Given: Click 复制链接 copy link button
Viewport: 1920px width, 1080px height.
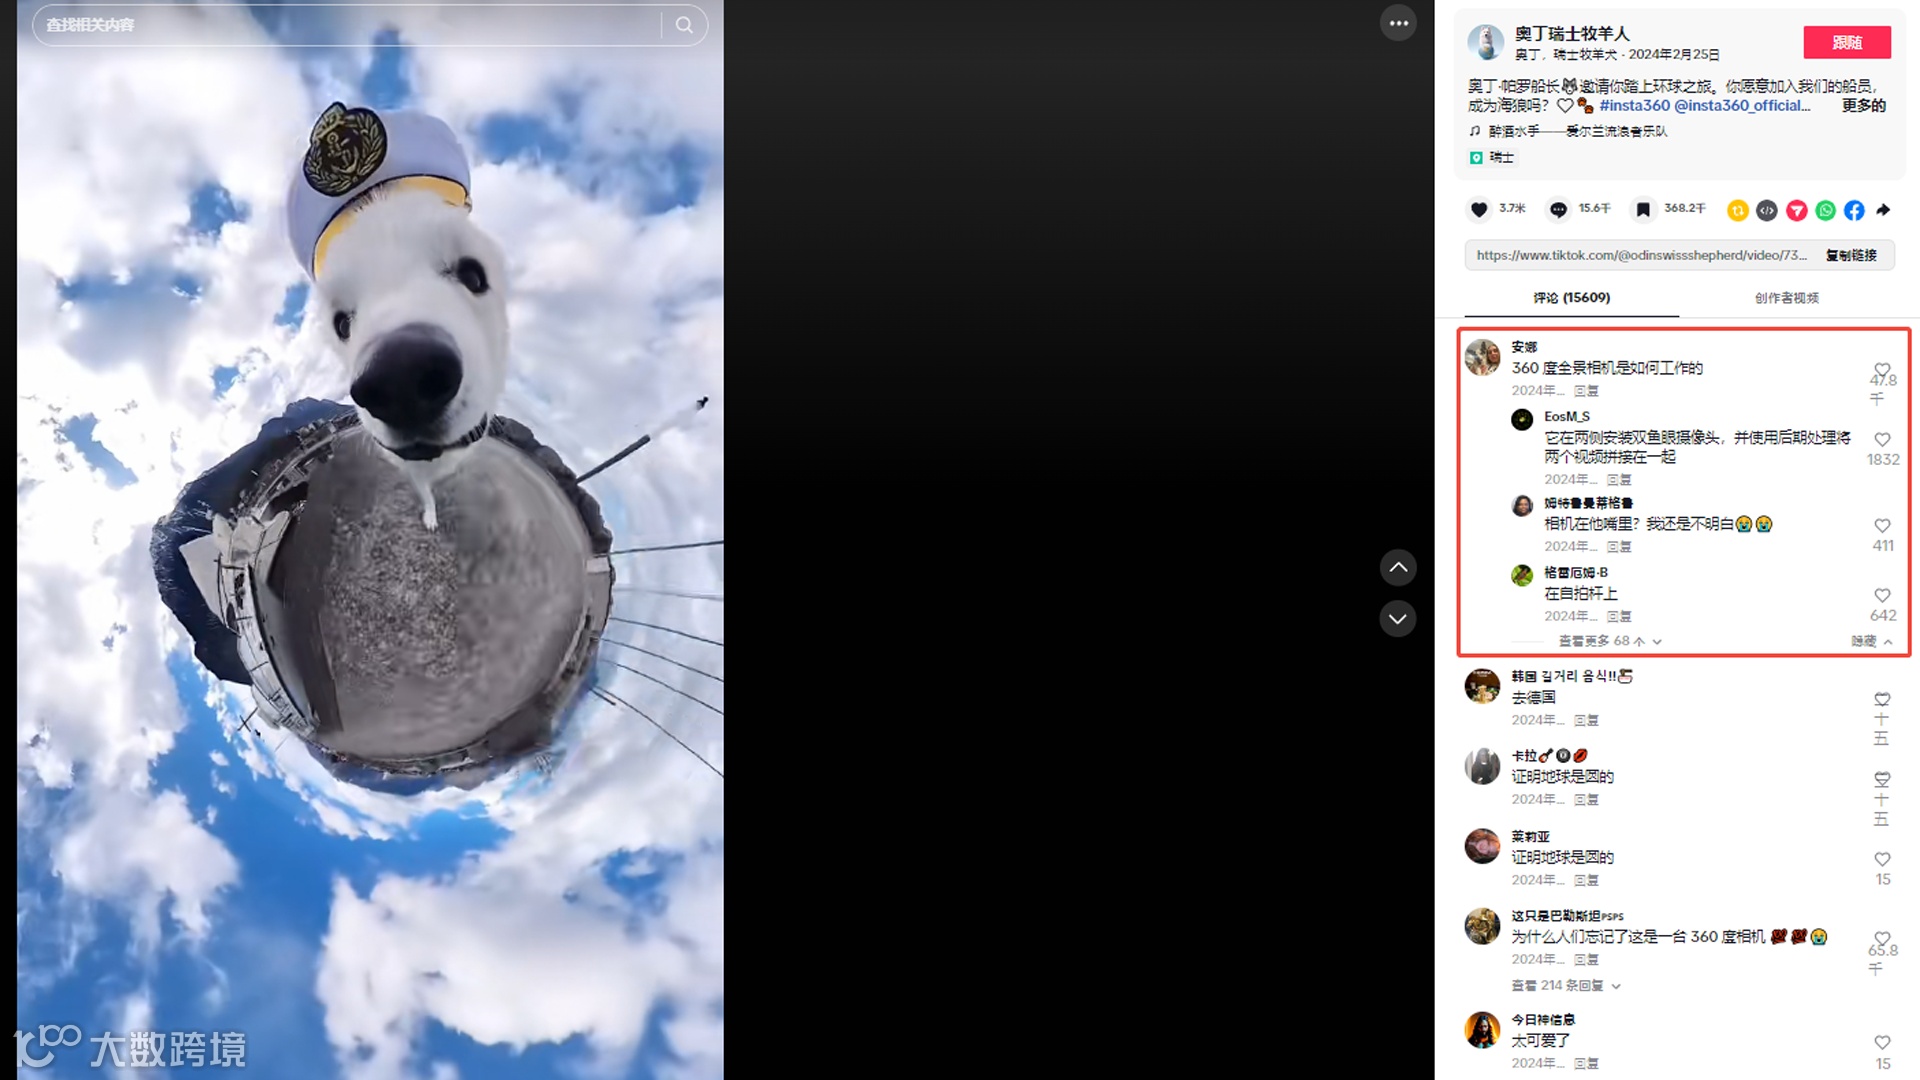Looking at the screenshot, I should pos(1851,255).
